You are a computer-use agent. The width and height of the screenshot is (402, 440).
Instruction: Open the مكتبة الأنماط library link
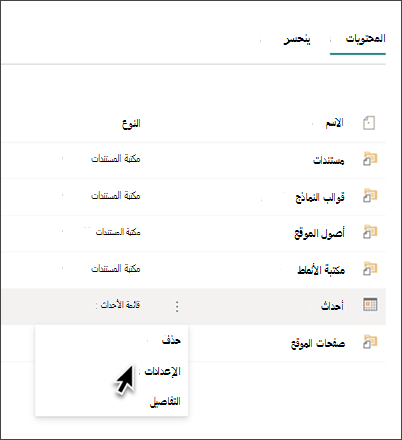pos(321,269)
